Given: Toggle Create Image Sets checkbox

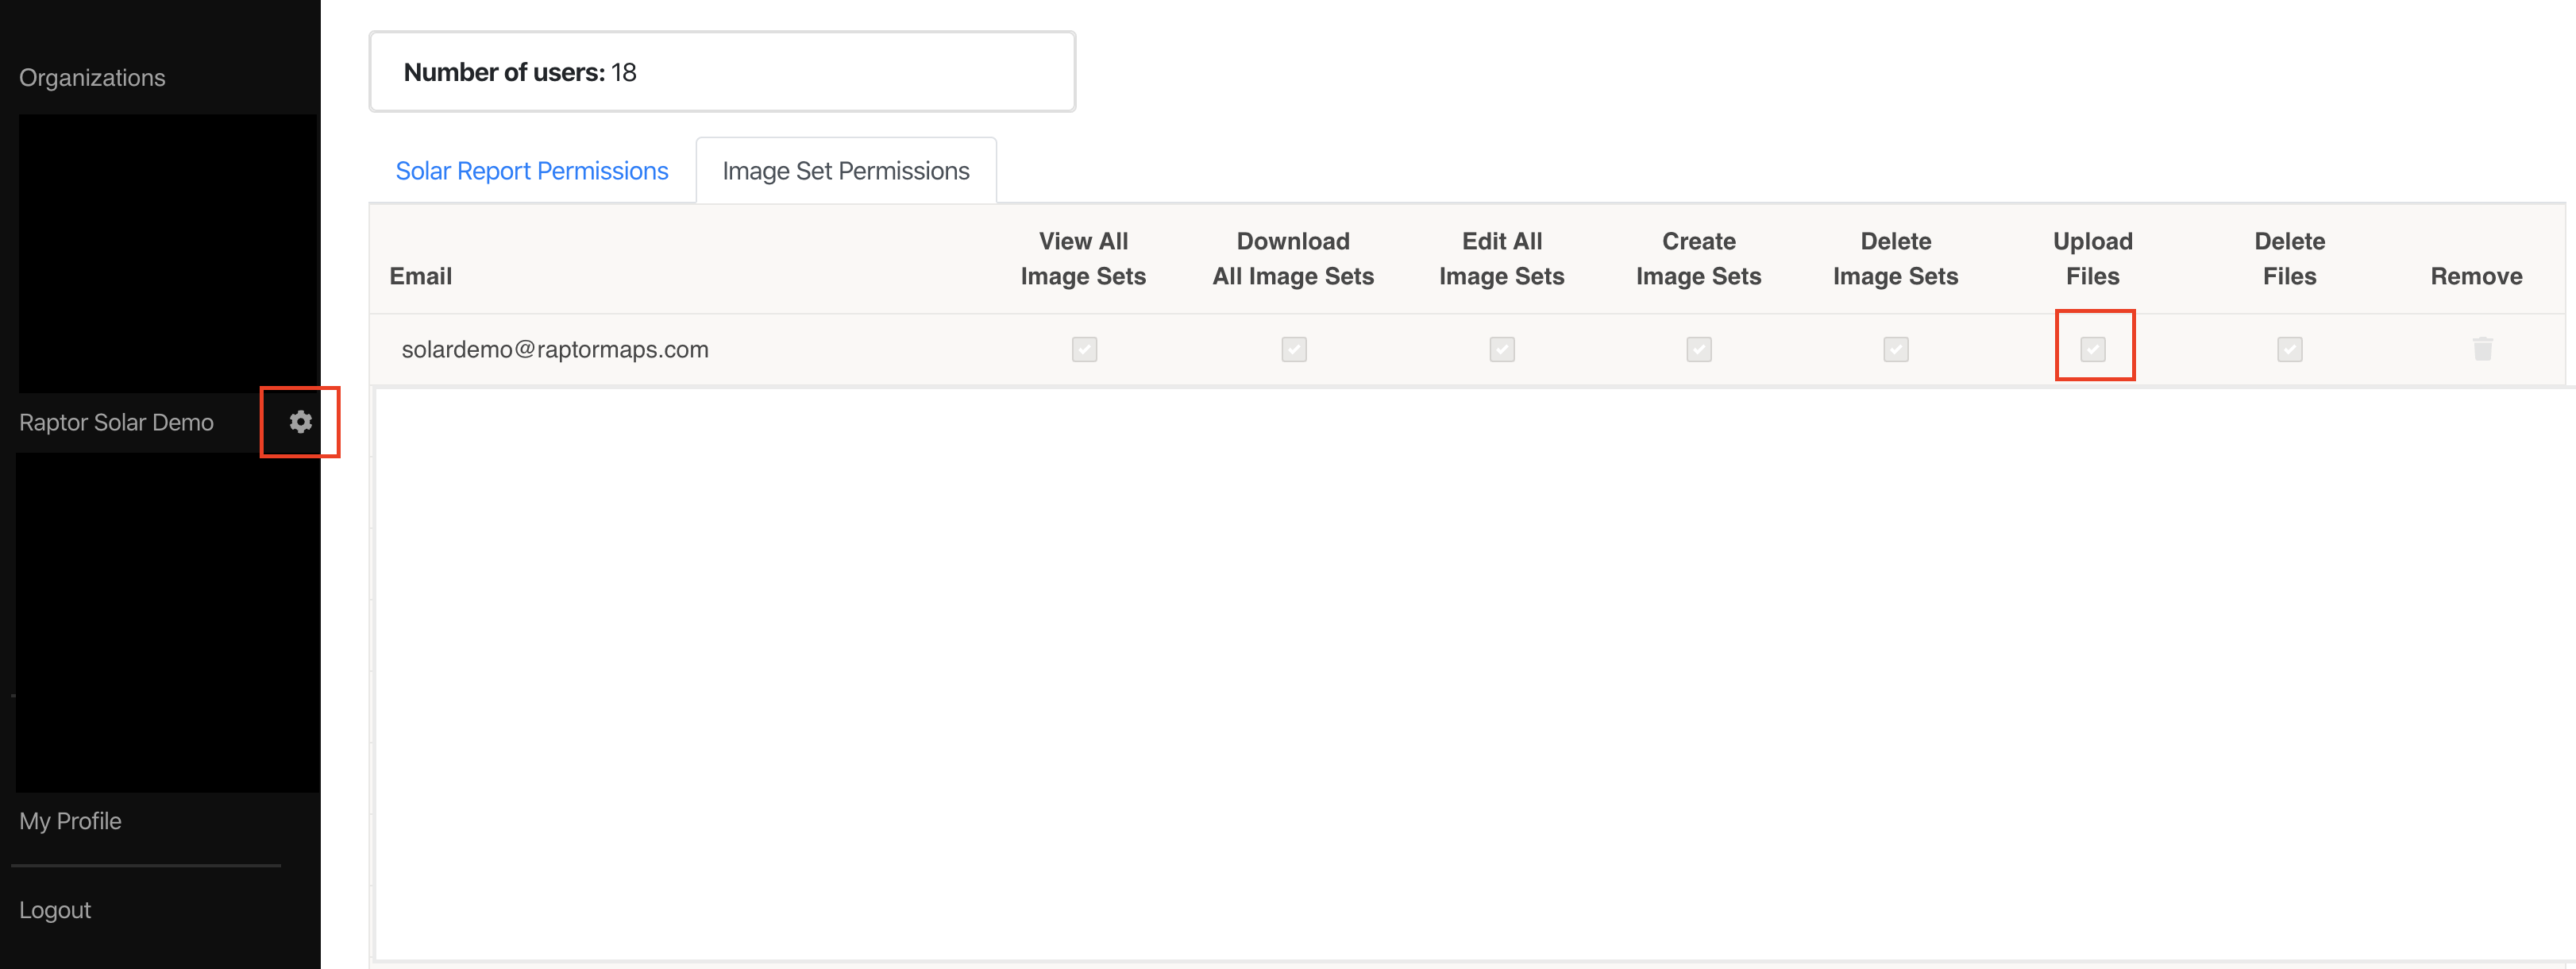Looking at the screenshot, I should point(1698,349).
